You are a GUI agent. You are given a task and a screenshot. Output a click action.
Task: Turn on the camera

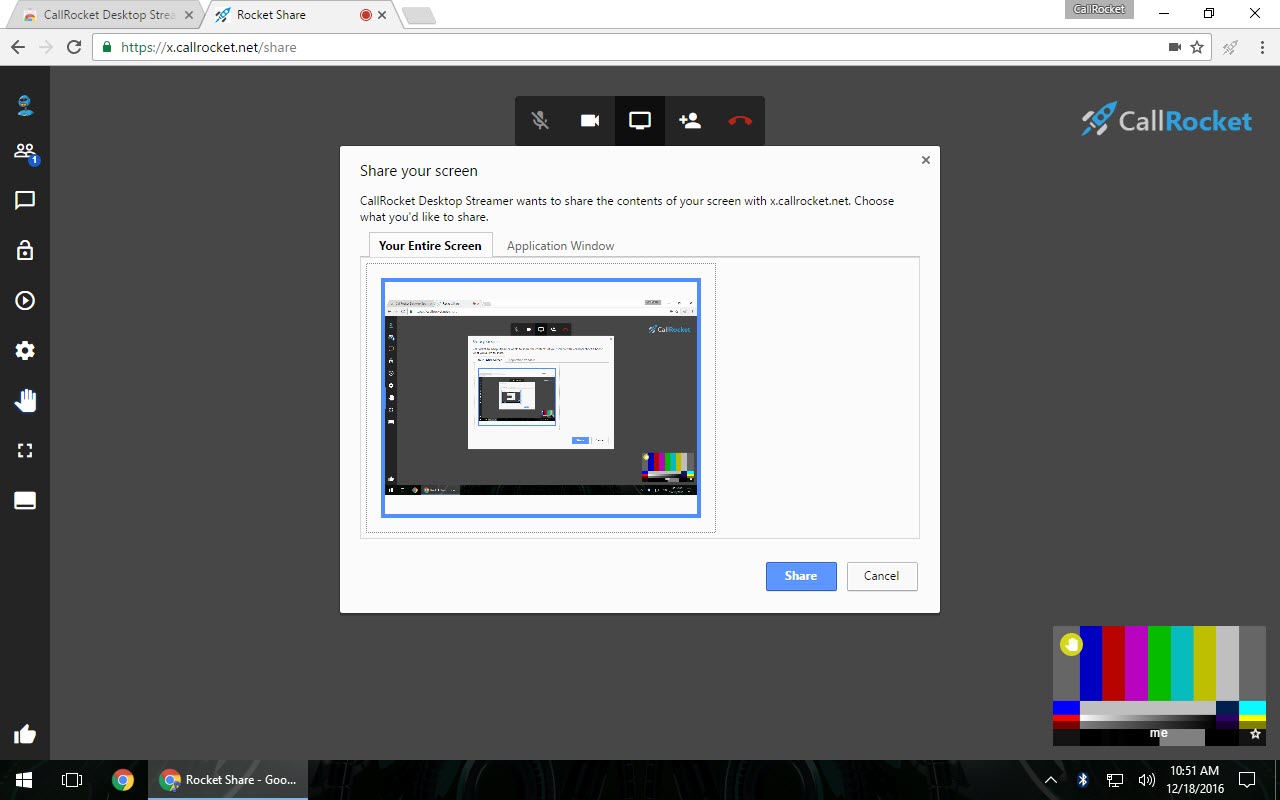click(589, 120)
